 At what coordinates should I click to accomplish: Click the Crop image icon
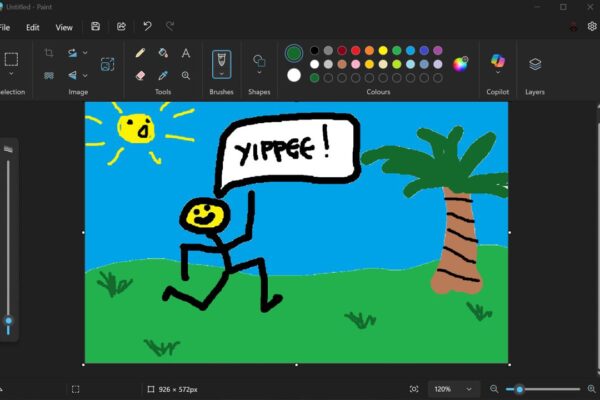coord(48,53)
